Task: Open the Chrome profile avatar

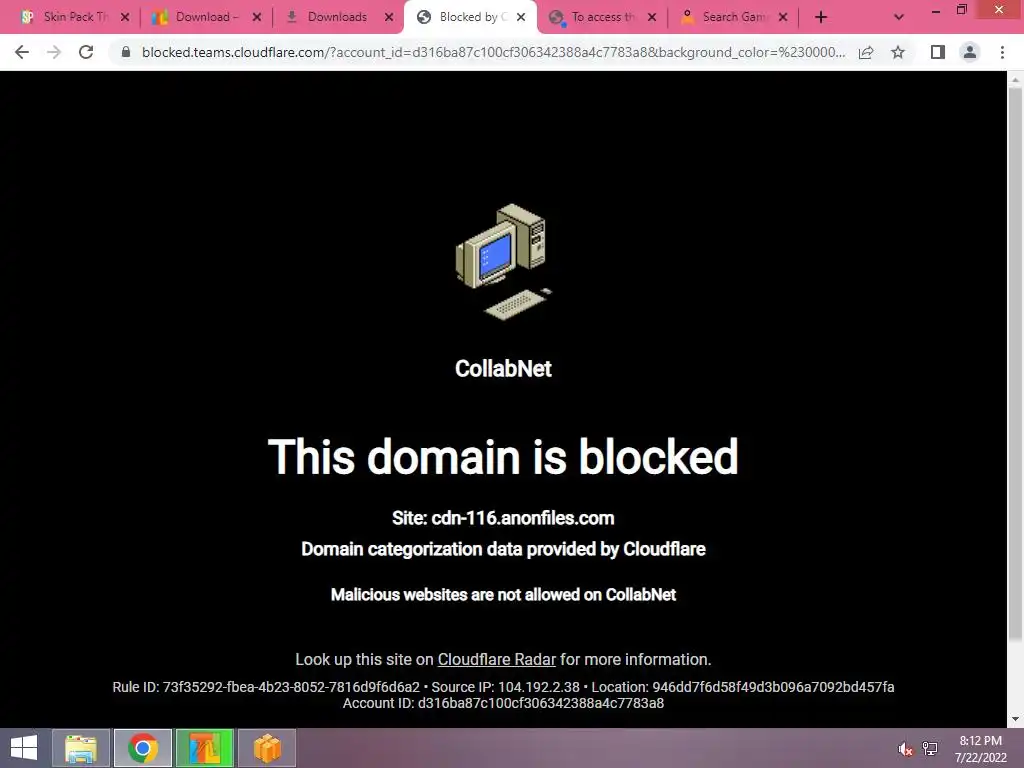Action: [x=970, y=52]
